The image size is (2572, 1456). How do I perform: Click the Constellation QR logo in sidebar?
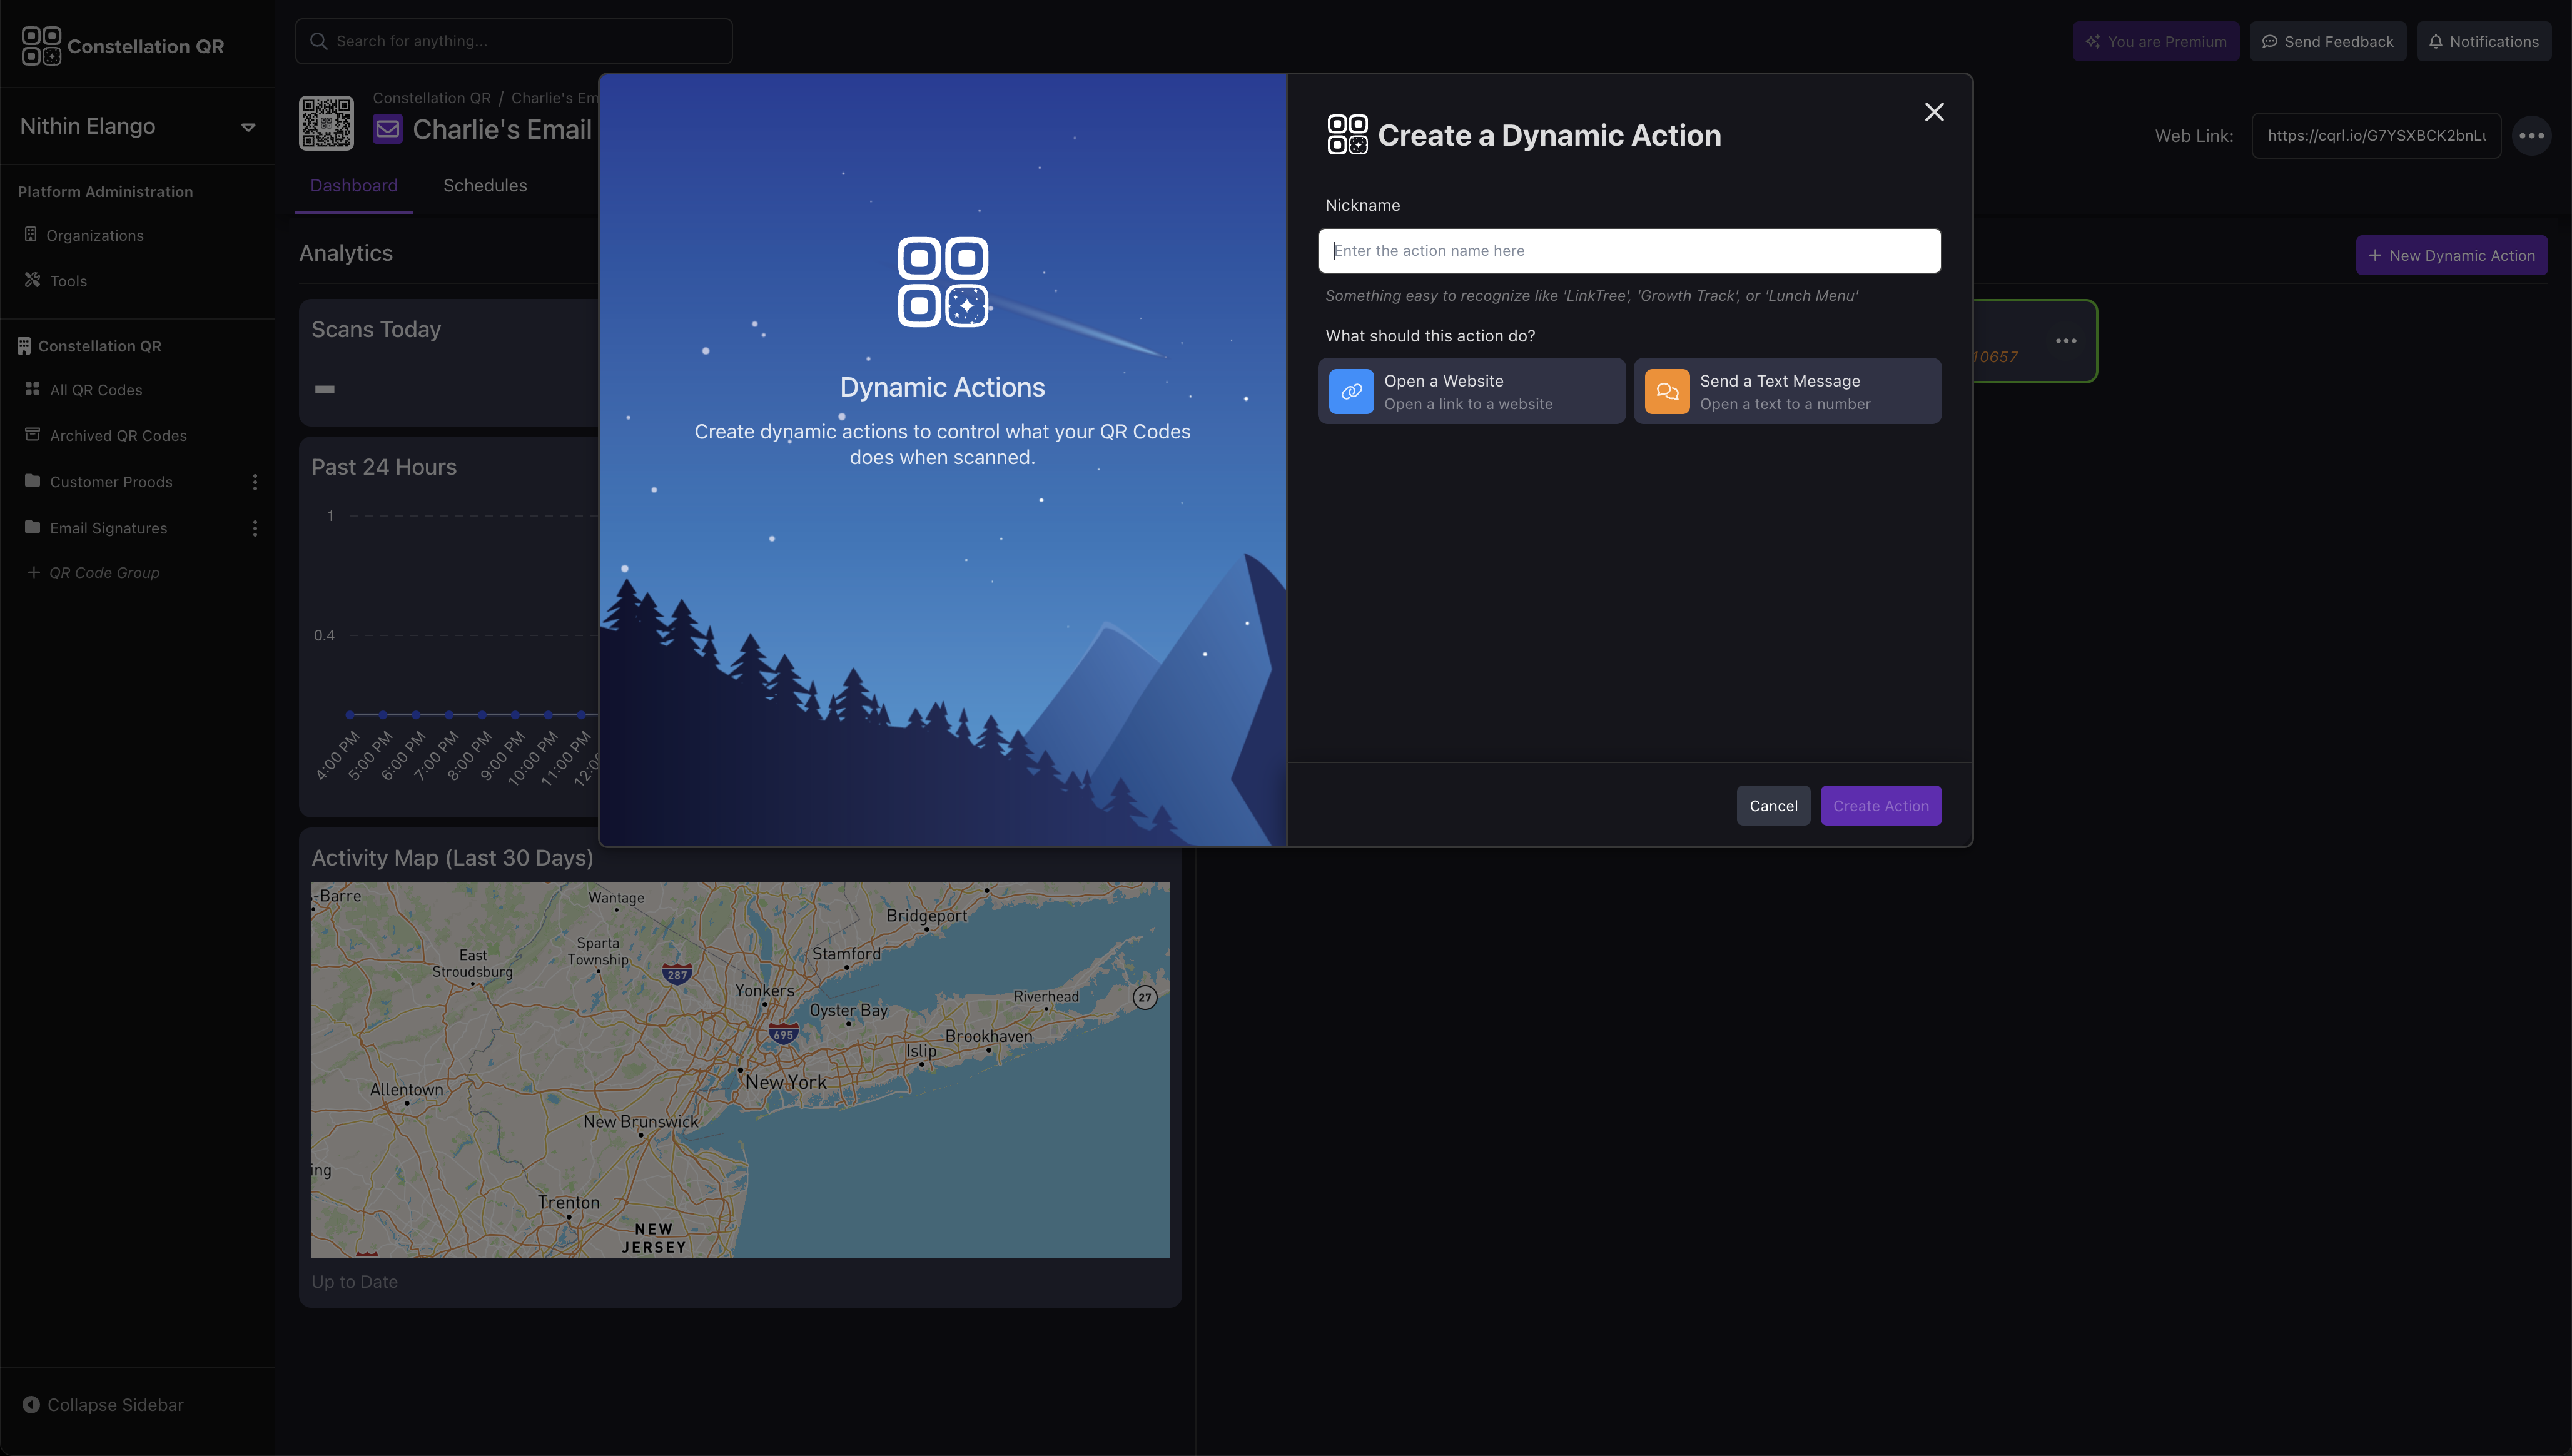[122, 46]
